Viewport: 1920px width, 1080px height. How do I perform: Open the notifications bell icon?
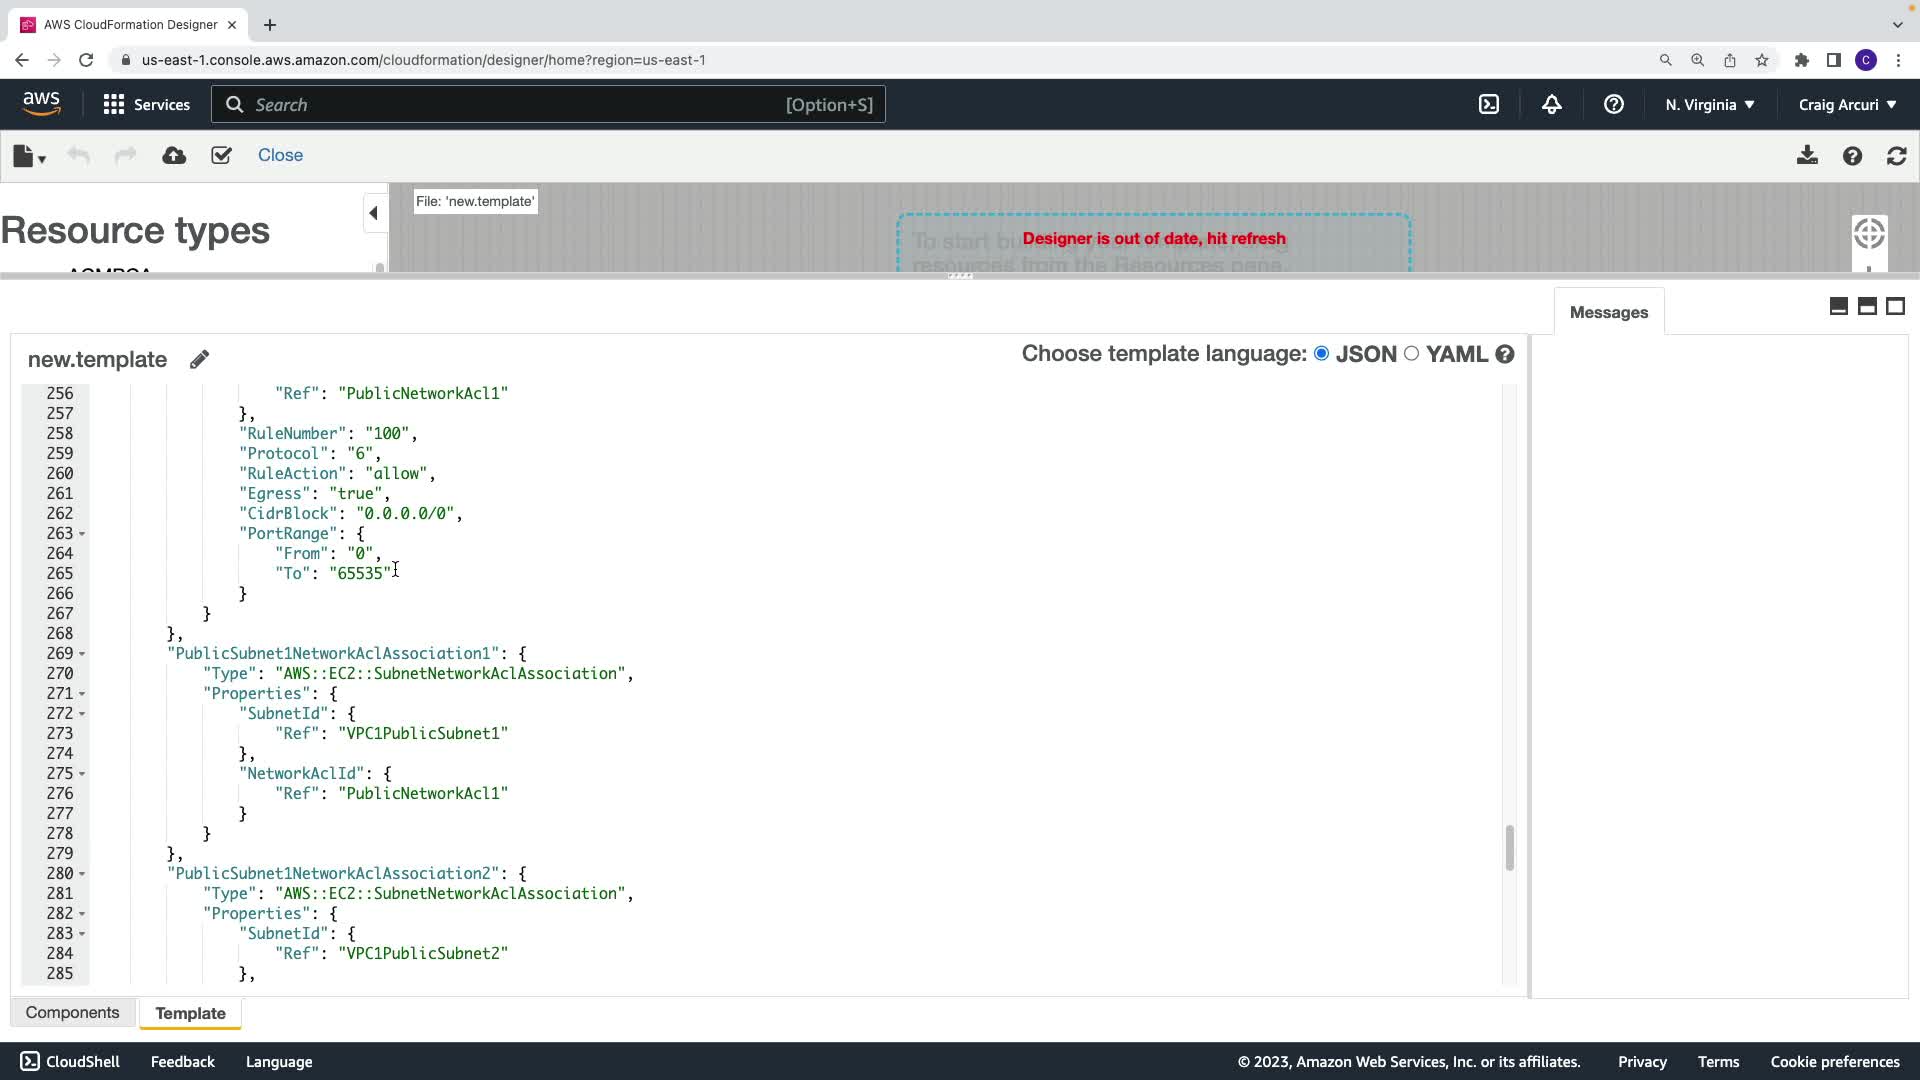[1552, 104]
